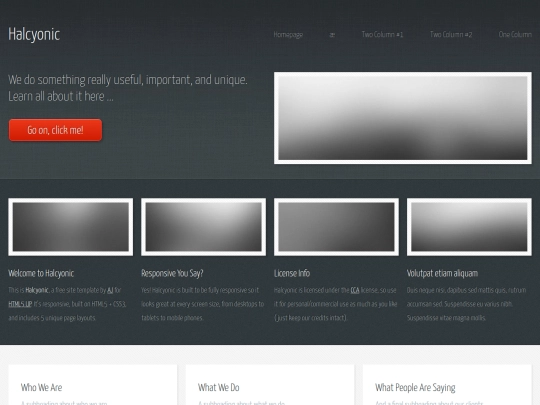Open the image above License Info

[336, 227]
